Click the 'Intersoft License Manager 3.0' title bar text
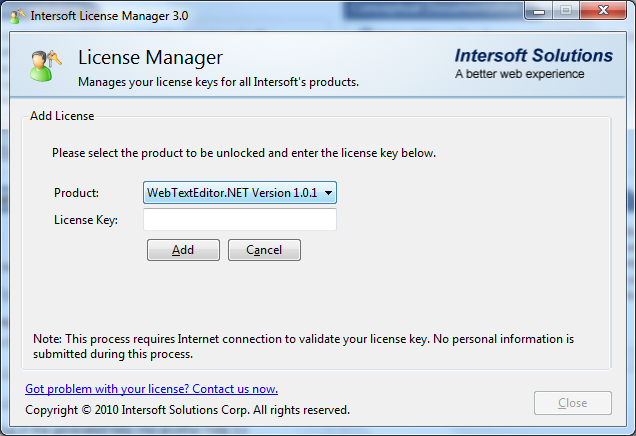The height and width of the screenshot is (436, 636). [x=109, y=16]
